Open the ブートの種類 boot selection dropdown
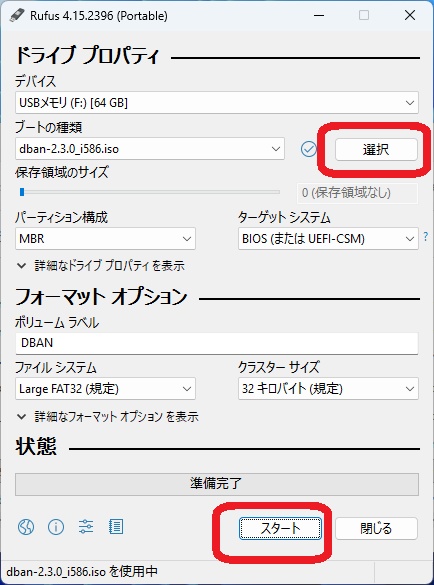The image size is (434, 585). coord(150,149)
